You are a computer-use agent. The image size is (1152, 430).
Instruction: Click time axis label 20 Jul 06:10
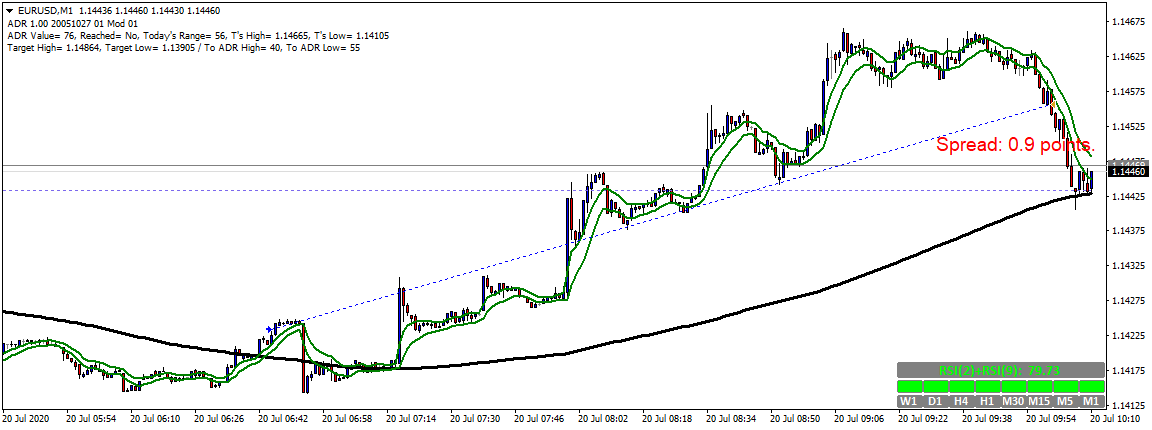(155, 418)
